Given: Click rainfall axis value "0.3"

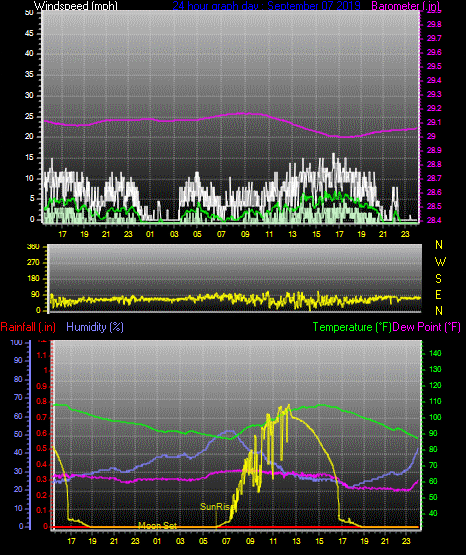Looking at the screenshot, I should pos(42,480).
